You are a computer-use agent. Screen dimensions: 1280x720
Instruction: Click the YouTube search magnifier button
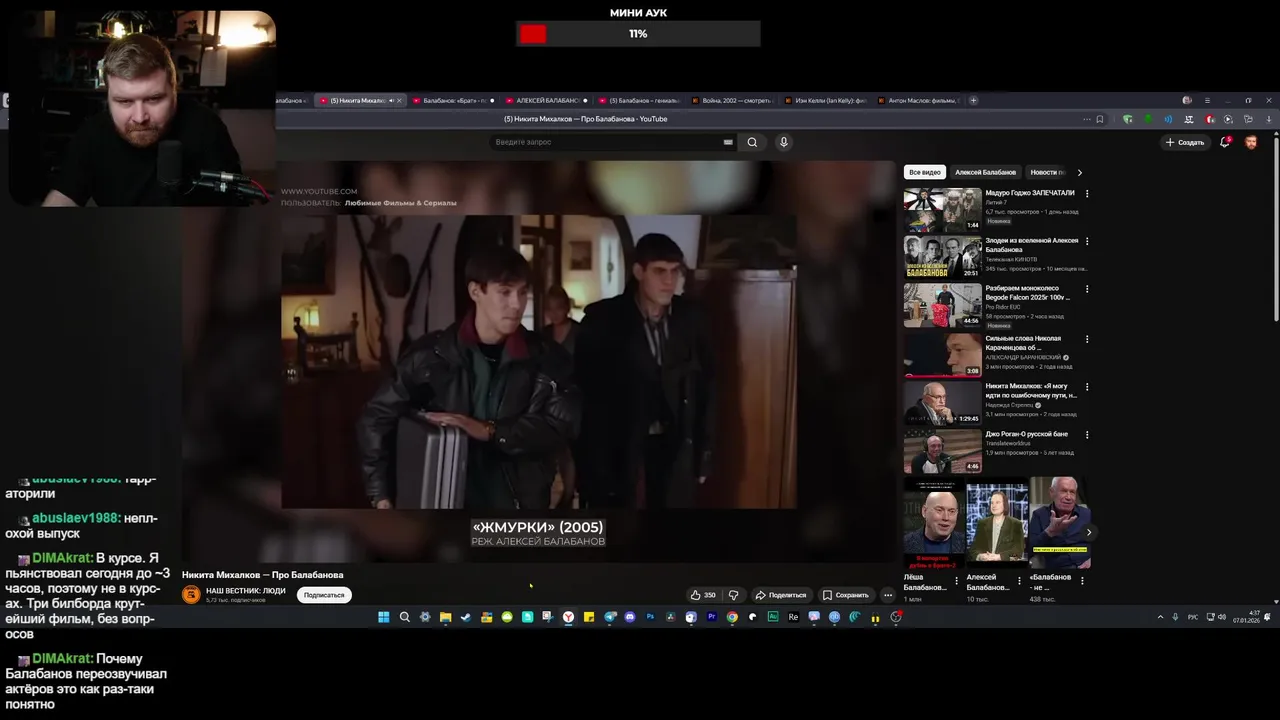click(752, 142)
